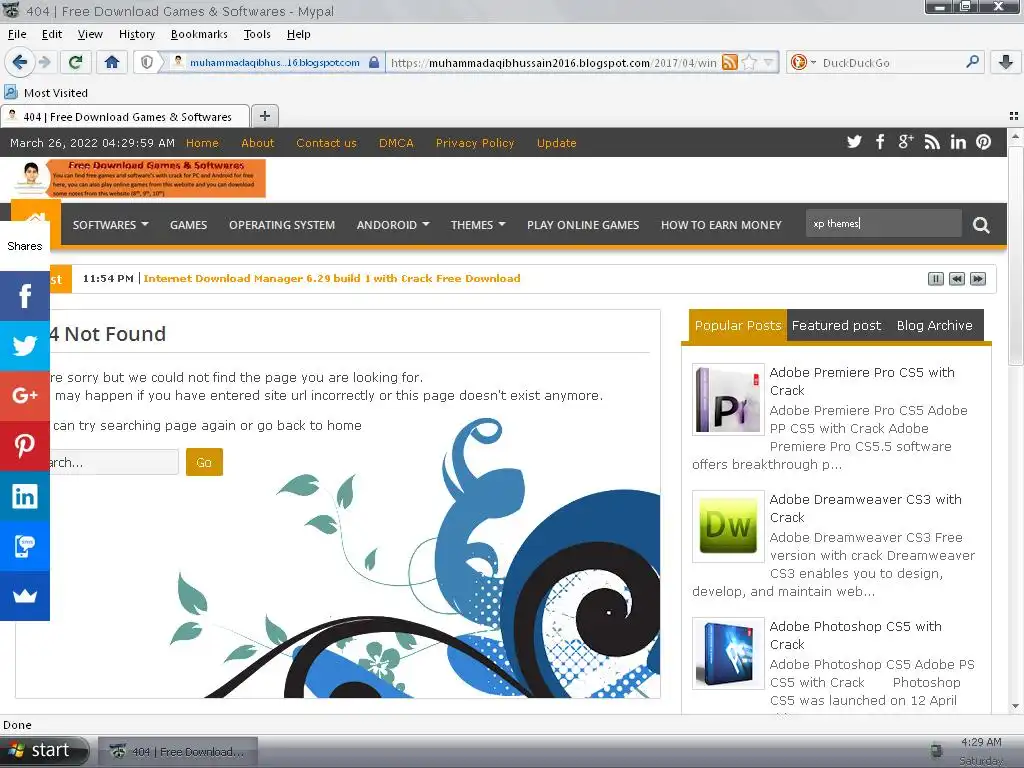Expand the SOFTWARES dropdown menu
This screenshot has width=1024, height=768.
[110, 225]
